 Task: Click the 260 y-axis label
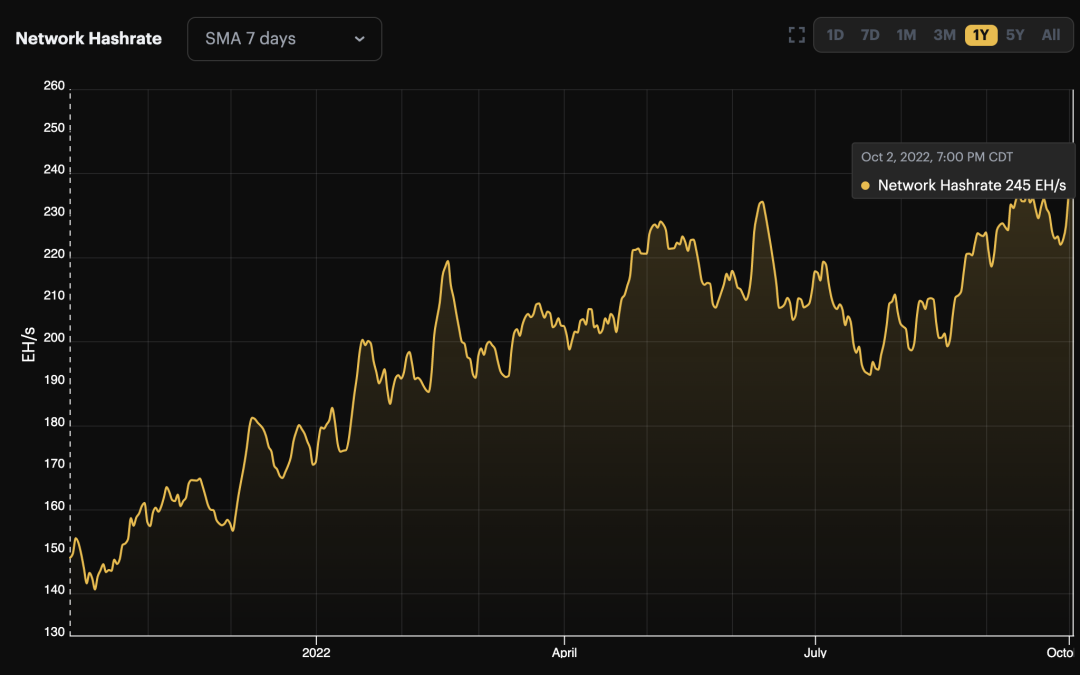pos(54,86)
